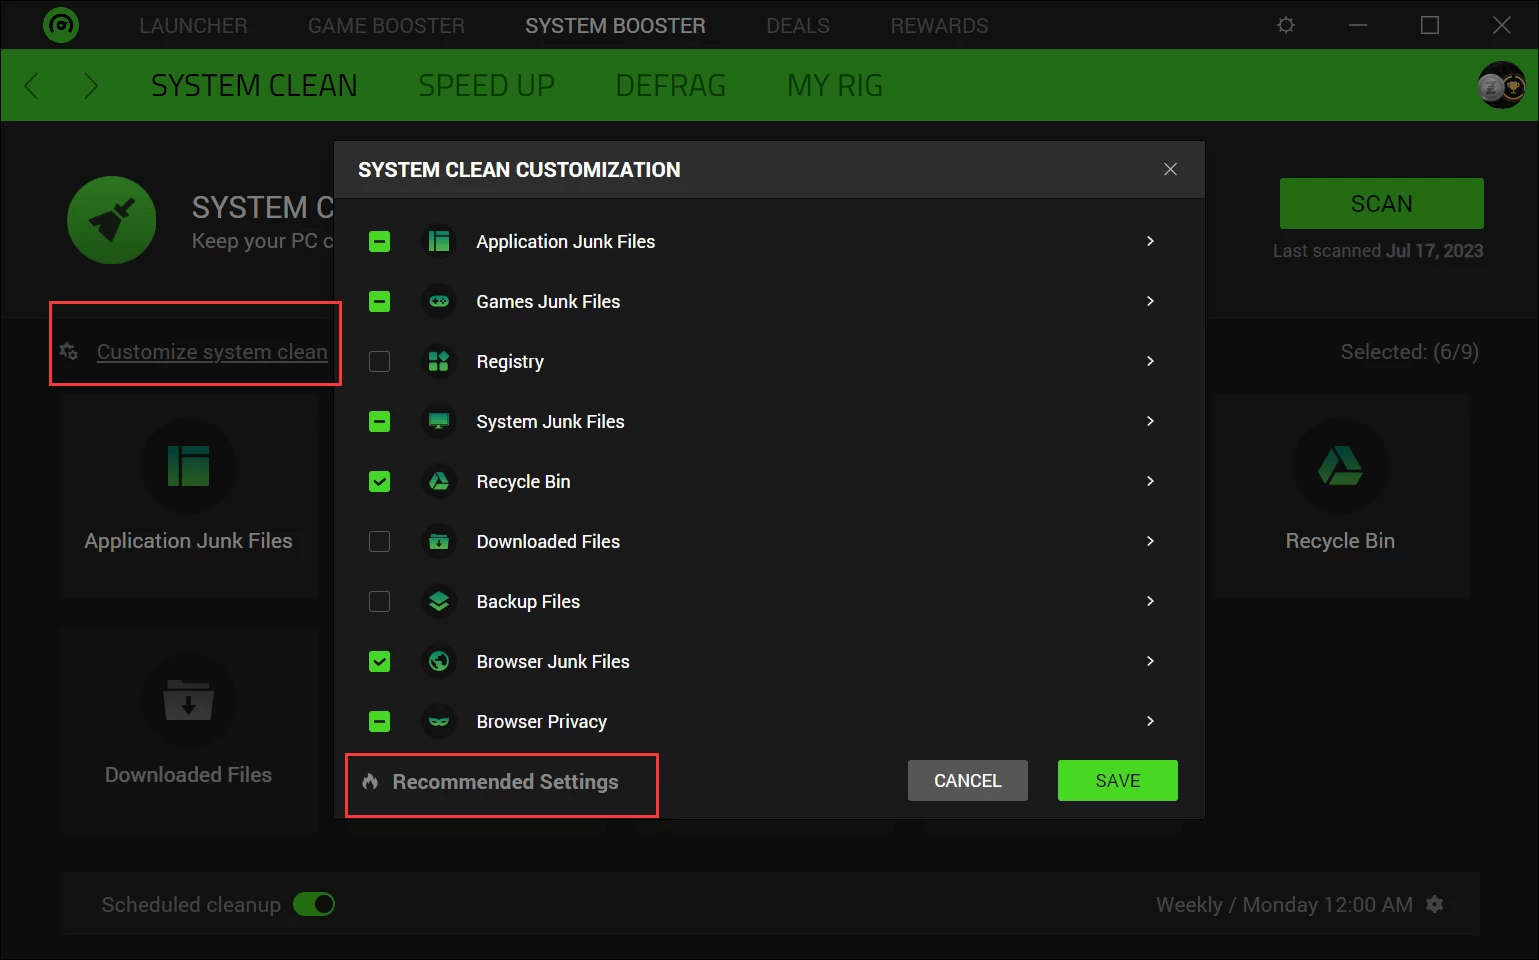Expand Browser Privacy chevron
Screen dimensions: 1539x960
coord(1150,721)
